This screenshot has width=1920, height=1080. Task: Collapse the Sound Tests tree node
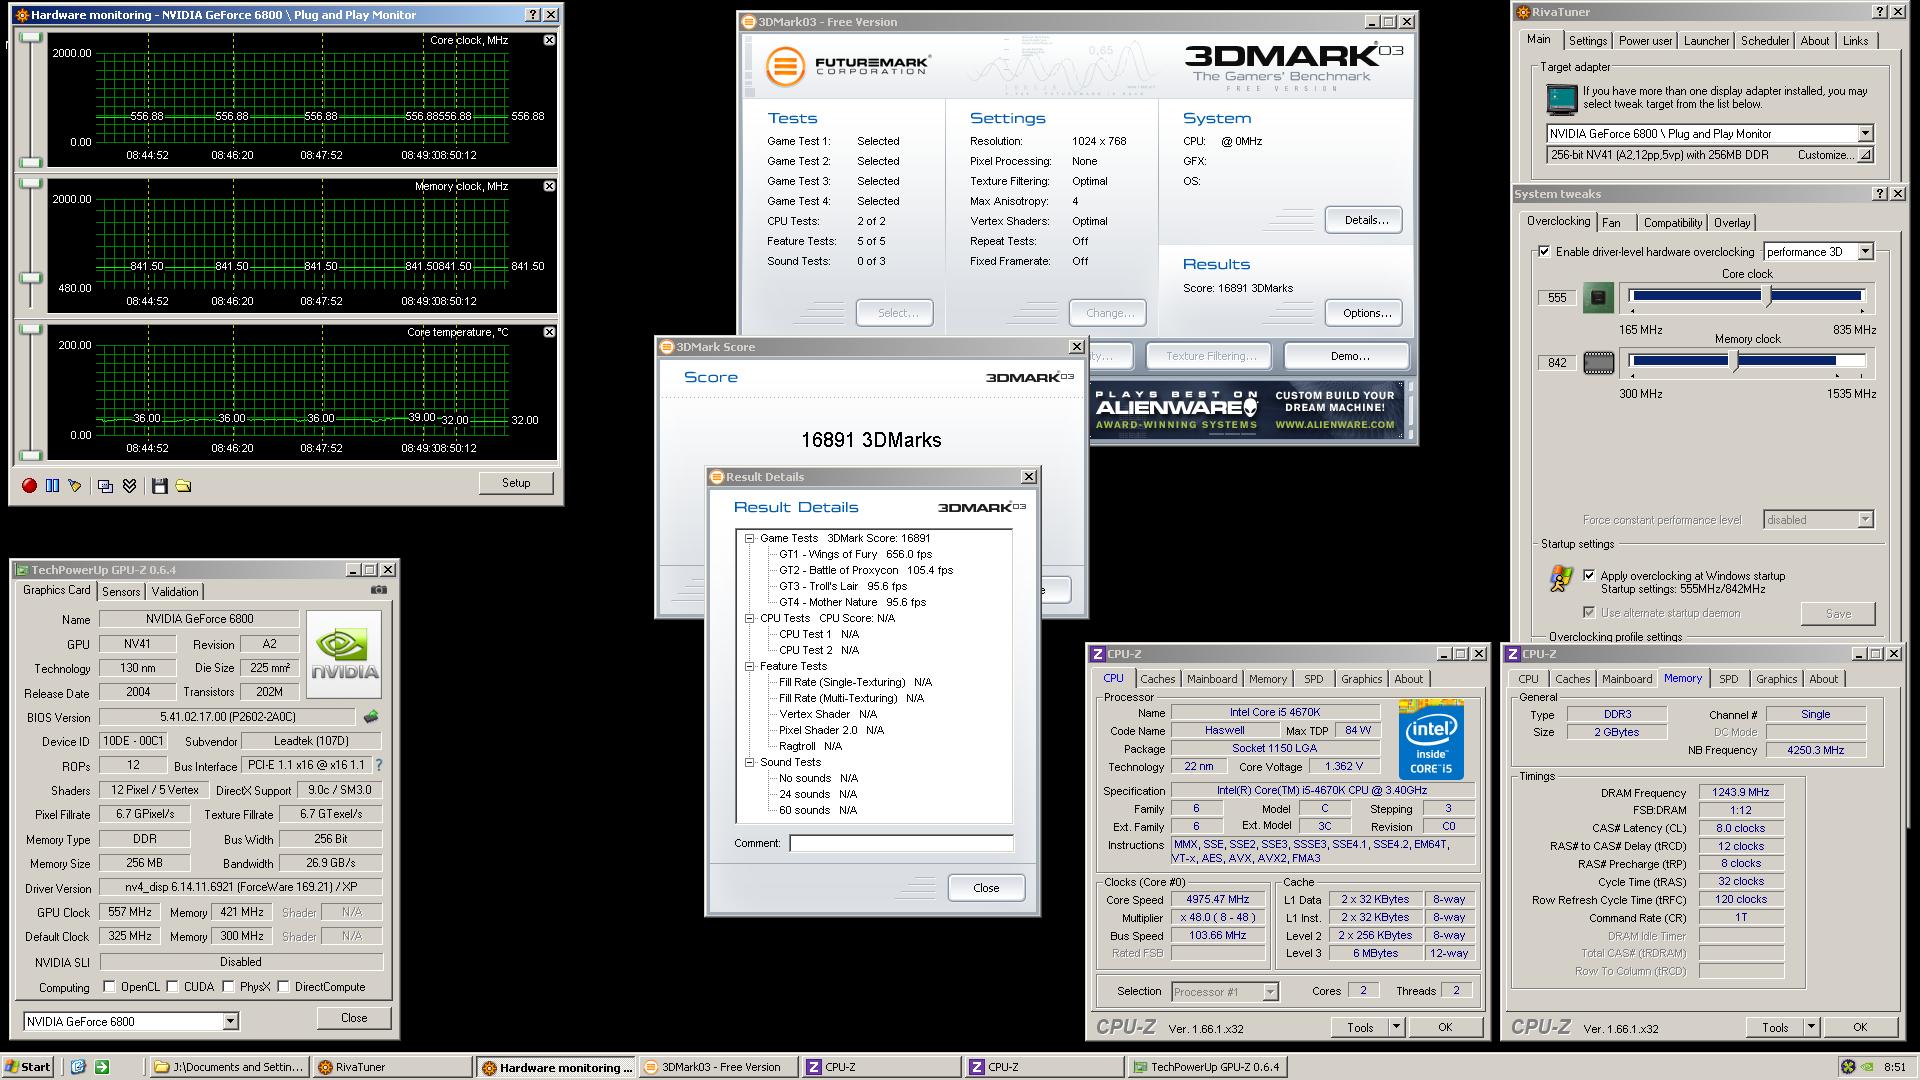pyautogui.click(x=749, y=762)
